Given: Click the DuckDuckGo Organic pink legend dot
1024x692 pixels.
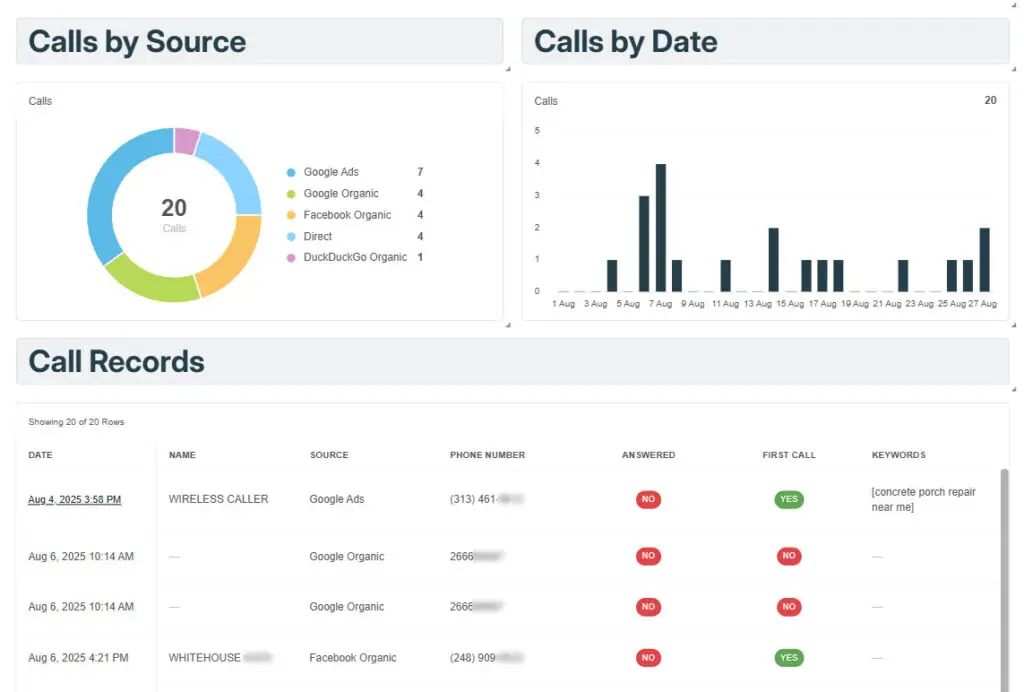Looking at the screenshot, I should (291, 258).
